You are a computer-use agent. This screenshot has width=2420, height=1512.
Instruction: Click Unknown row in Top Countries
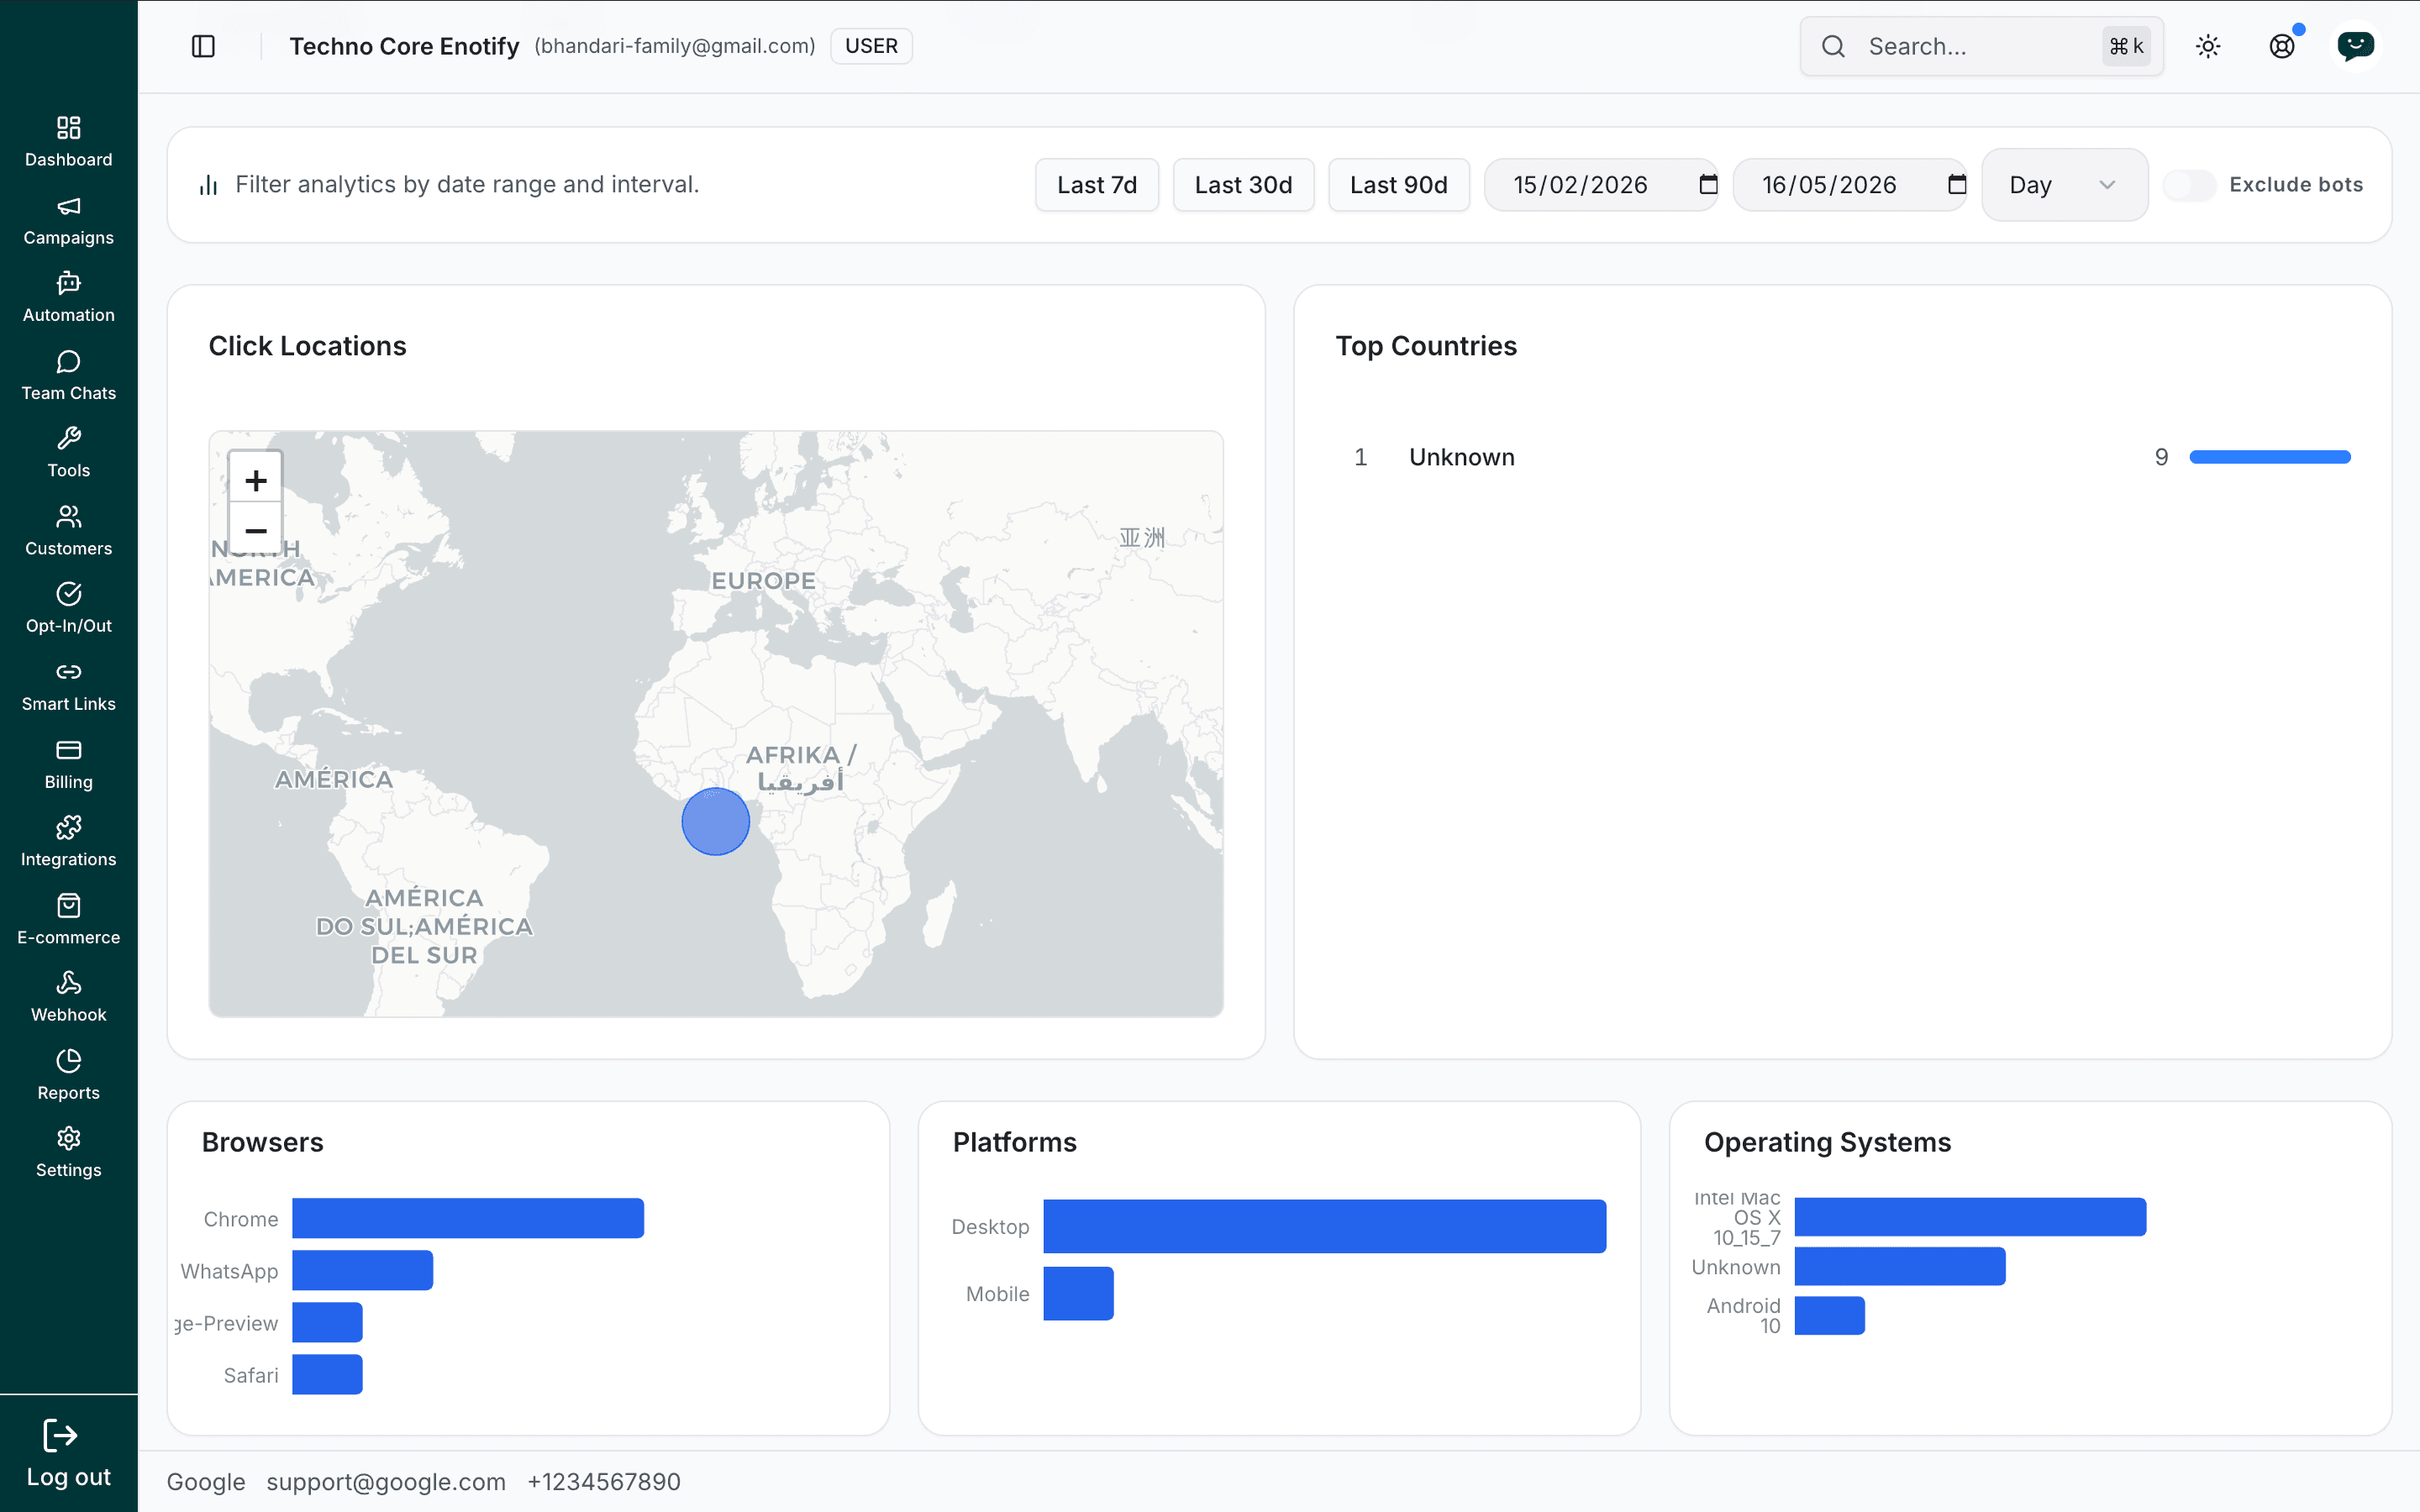pos(1842,457)
